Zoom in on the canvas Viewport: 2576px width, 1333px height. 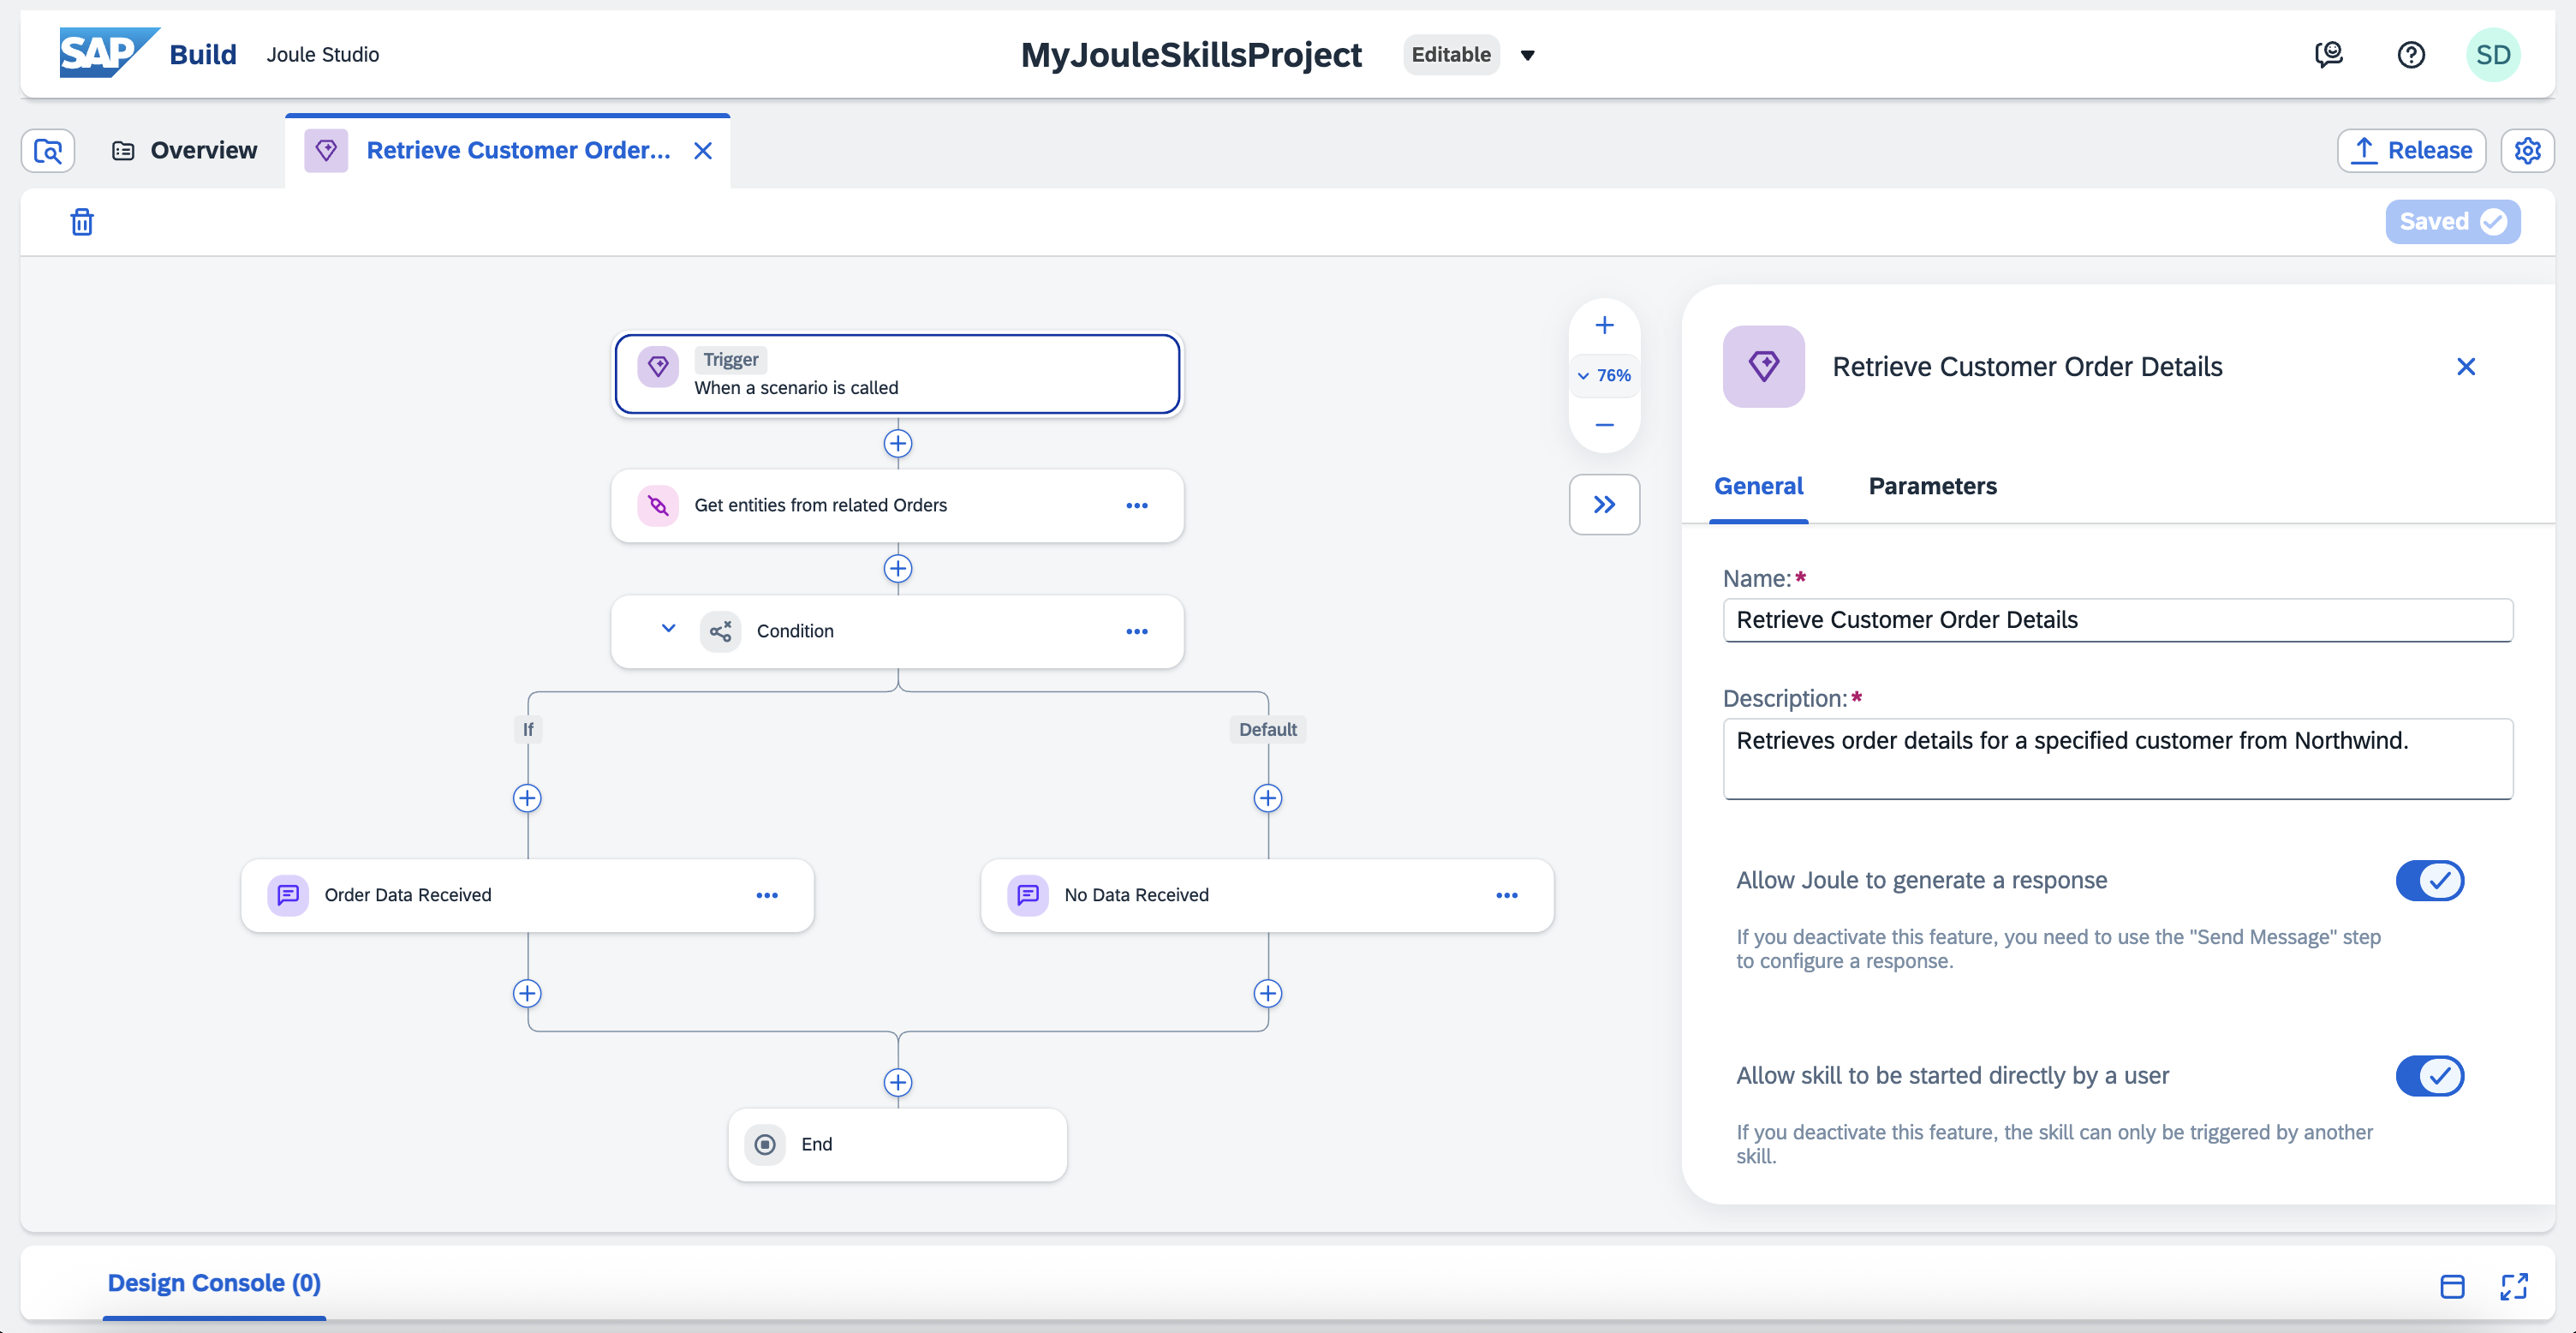[x=1604, y=326]
